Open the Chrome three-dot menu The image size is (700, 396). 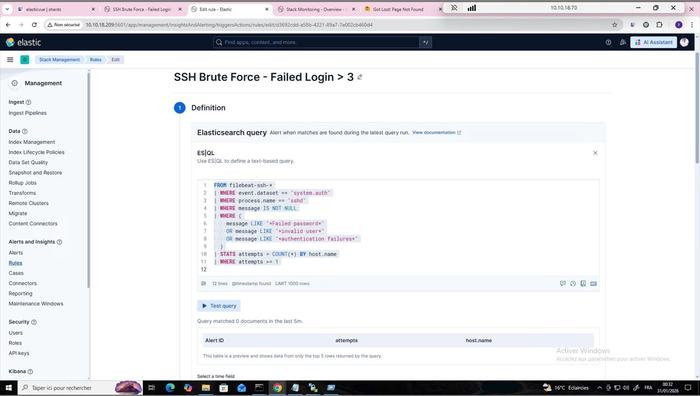point(692,25)
